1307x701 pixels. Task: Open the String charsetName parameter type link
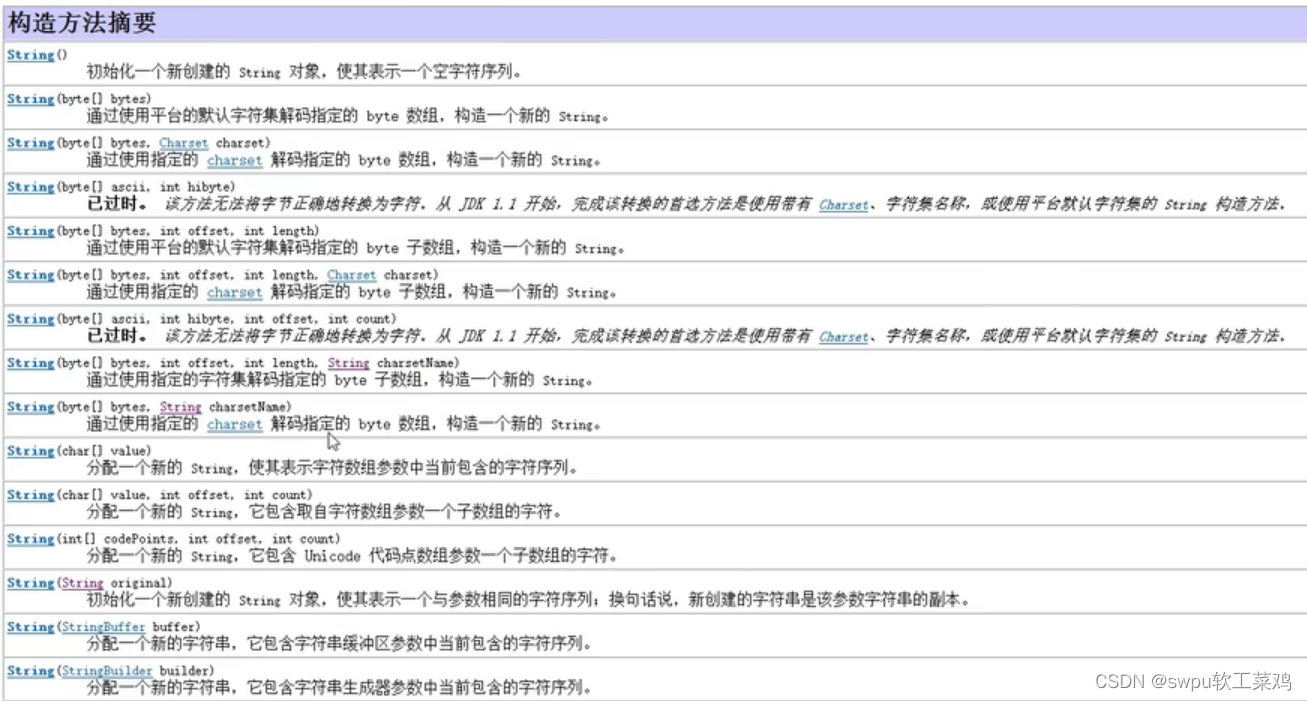(347, 363)
